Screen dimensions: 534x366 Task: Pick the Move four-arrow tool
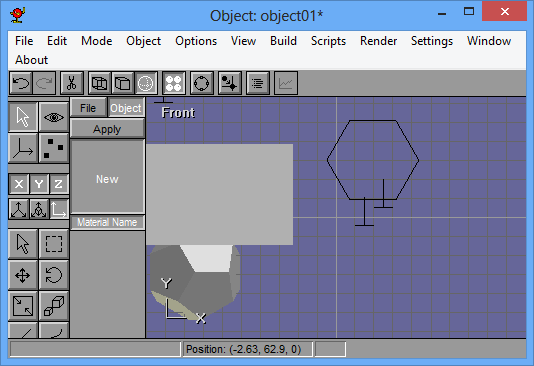coord(23,275)
